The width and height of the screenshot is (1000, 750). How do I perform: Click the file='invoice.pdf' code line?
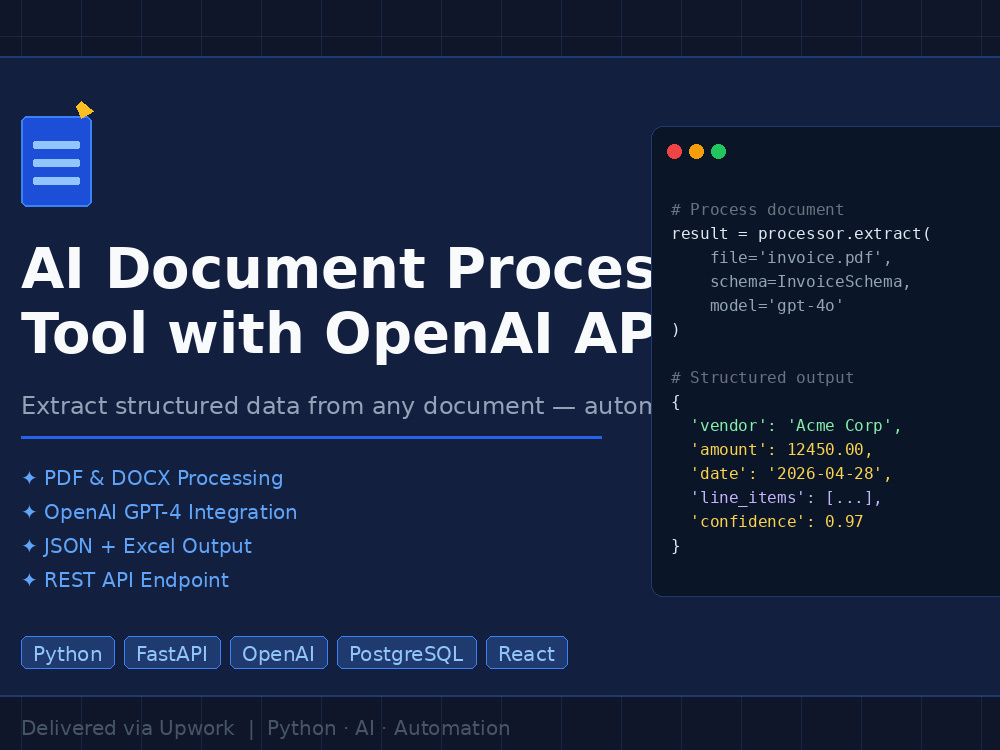point(801,258)
